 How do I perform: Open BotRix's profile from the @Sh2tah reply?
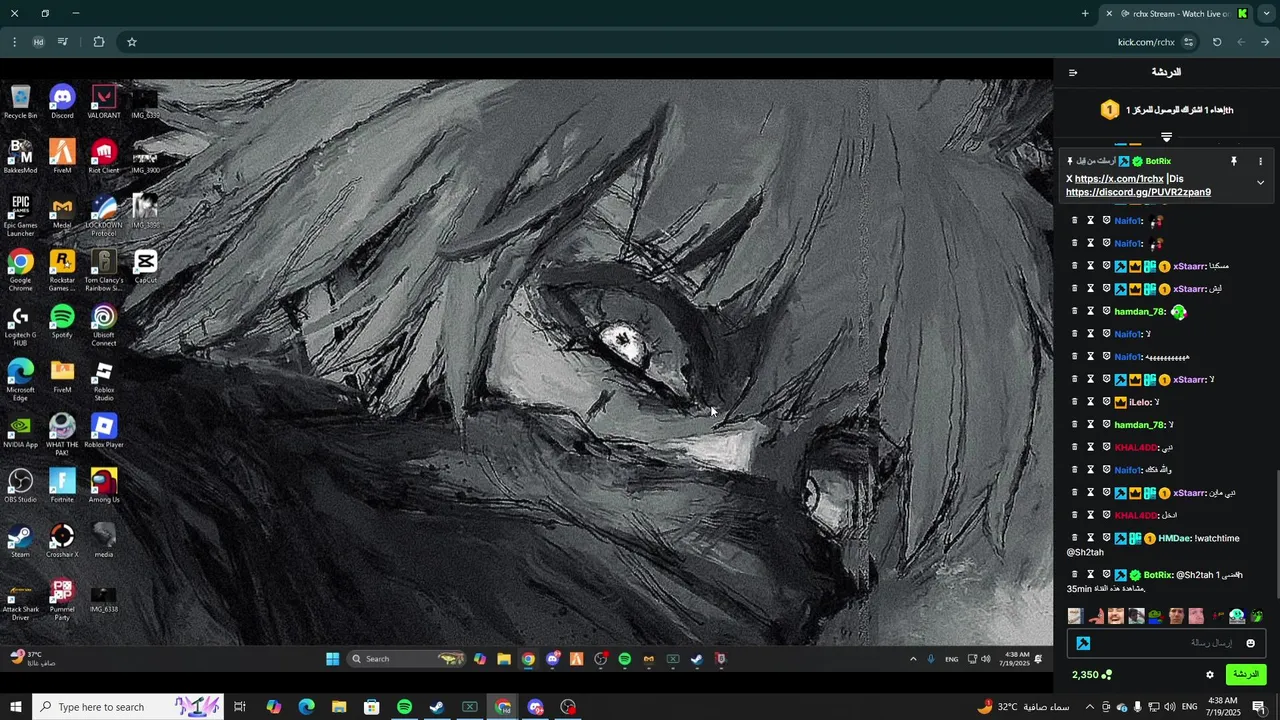[1158, 575]
